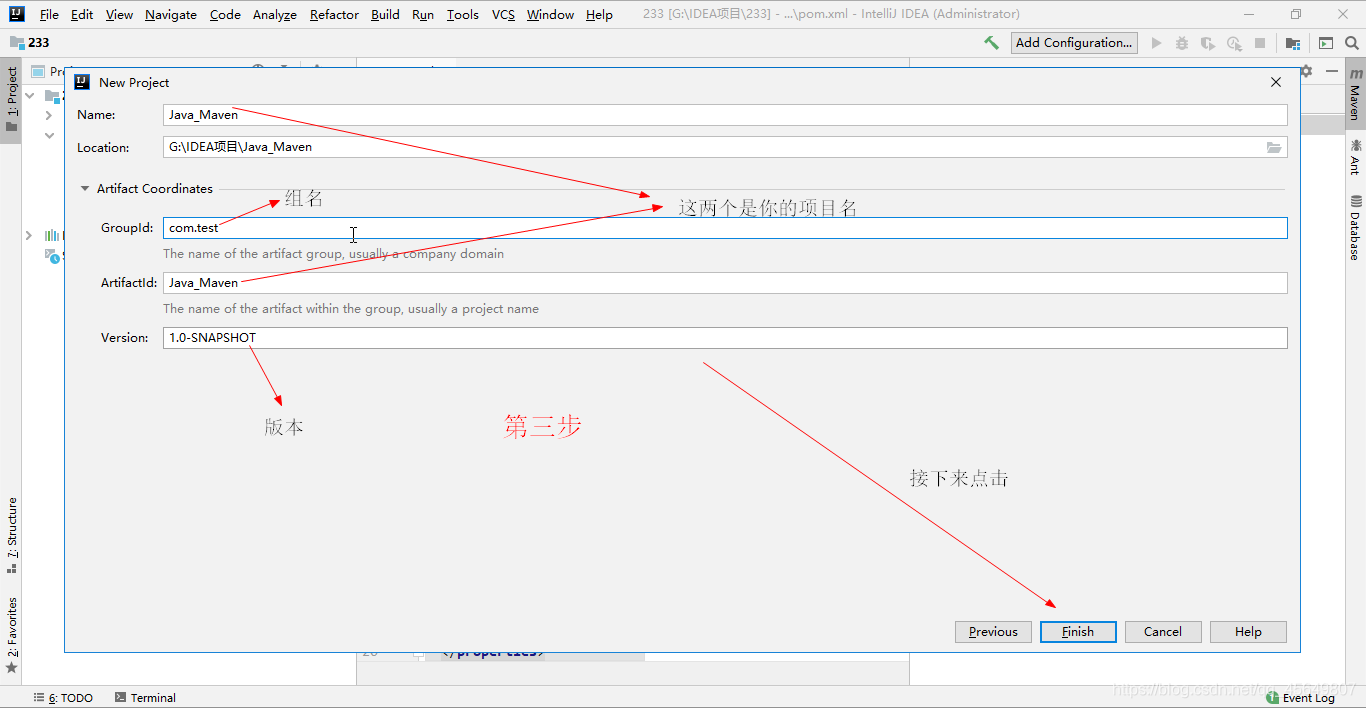Click the Stop square icon in toolbar

coord(1260,43)
